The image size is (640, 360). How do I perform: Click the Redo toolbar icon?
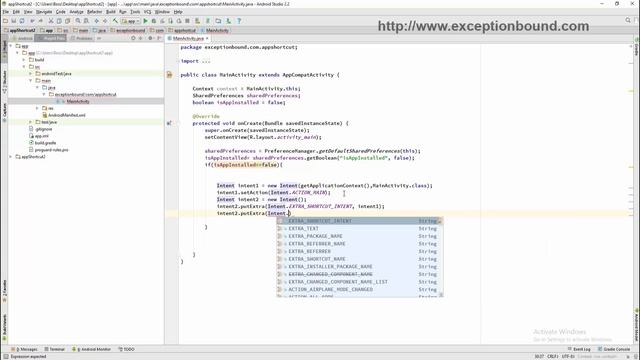[40, 21]
